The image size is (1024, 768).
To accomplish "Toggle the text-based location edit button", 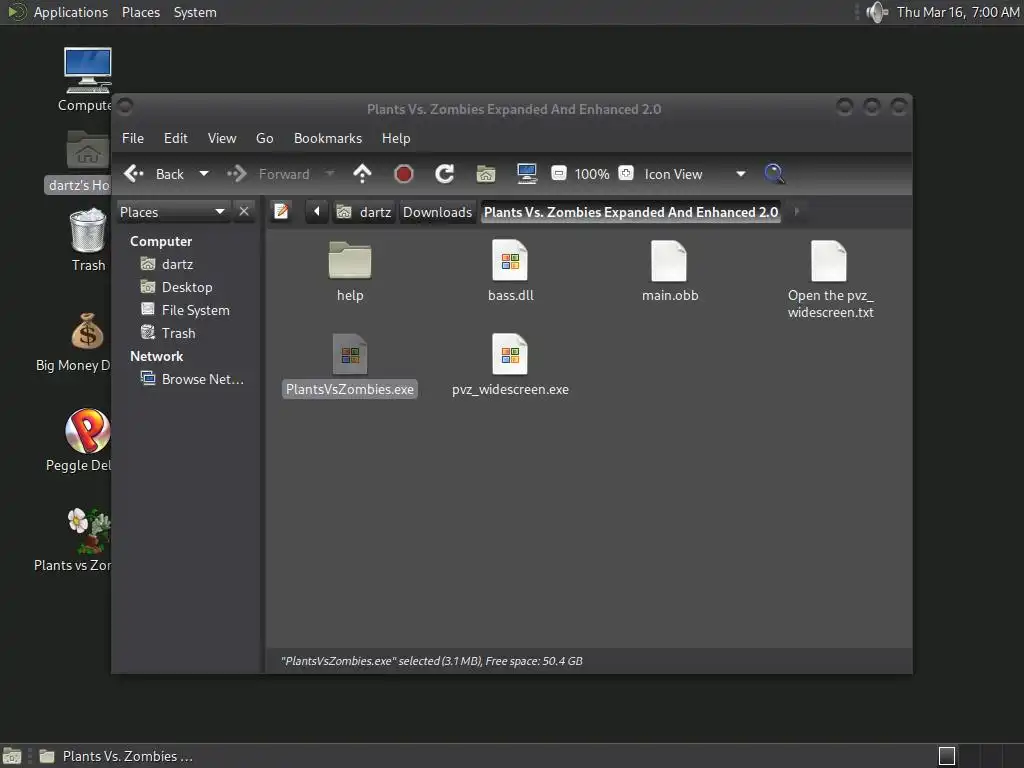I will tap(281, 212).
